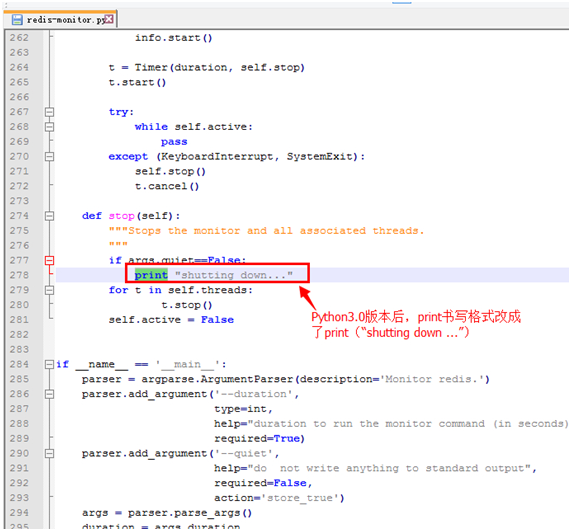The width and height of the screenshot is (571, 531).
Task: Collapse the if args.quiet block at line 277
Action: coord(50,260)
